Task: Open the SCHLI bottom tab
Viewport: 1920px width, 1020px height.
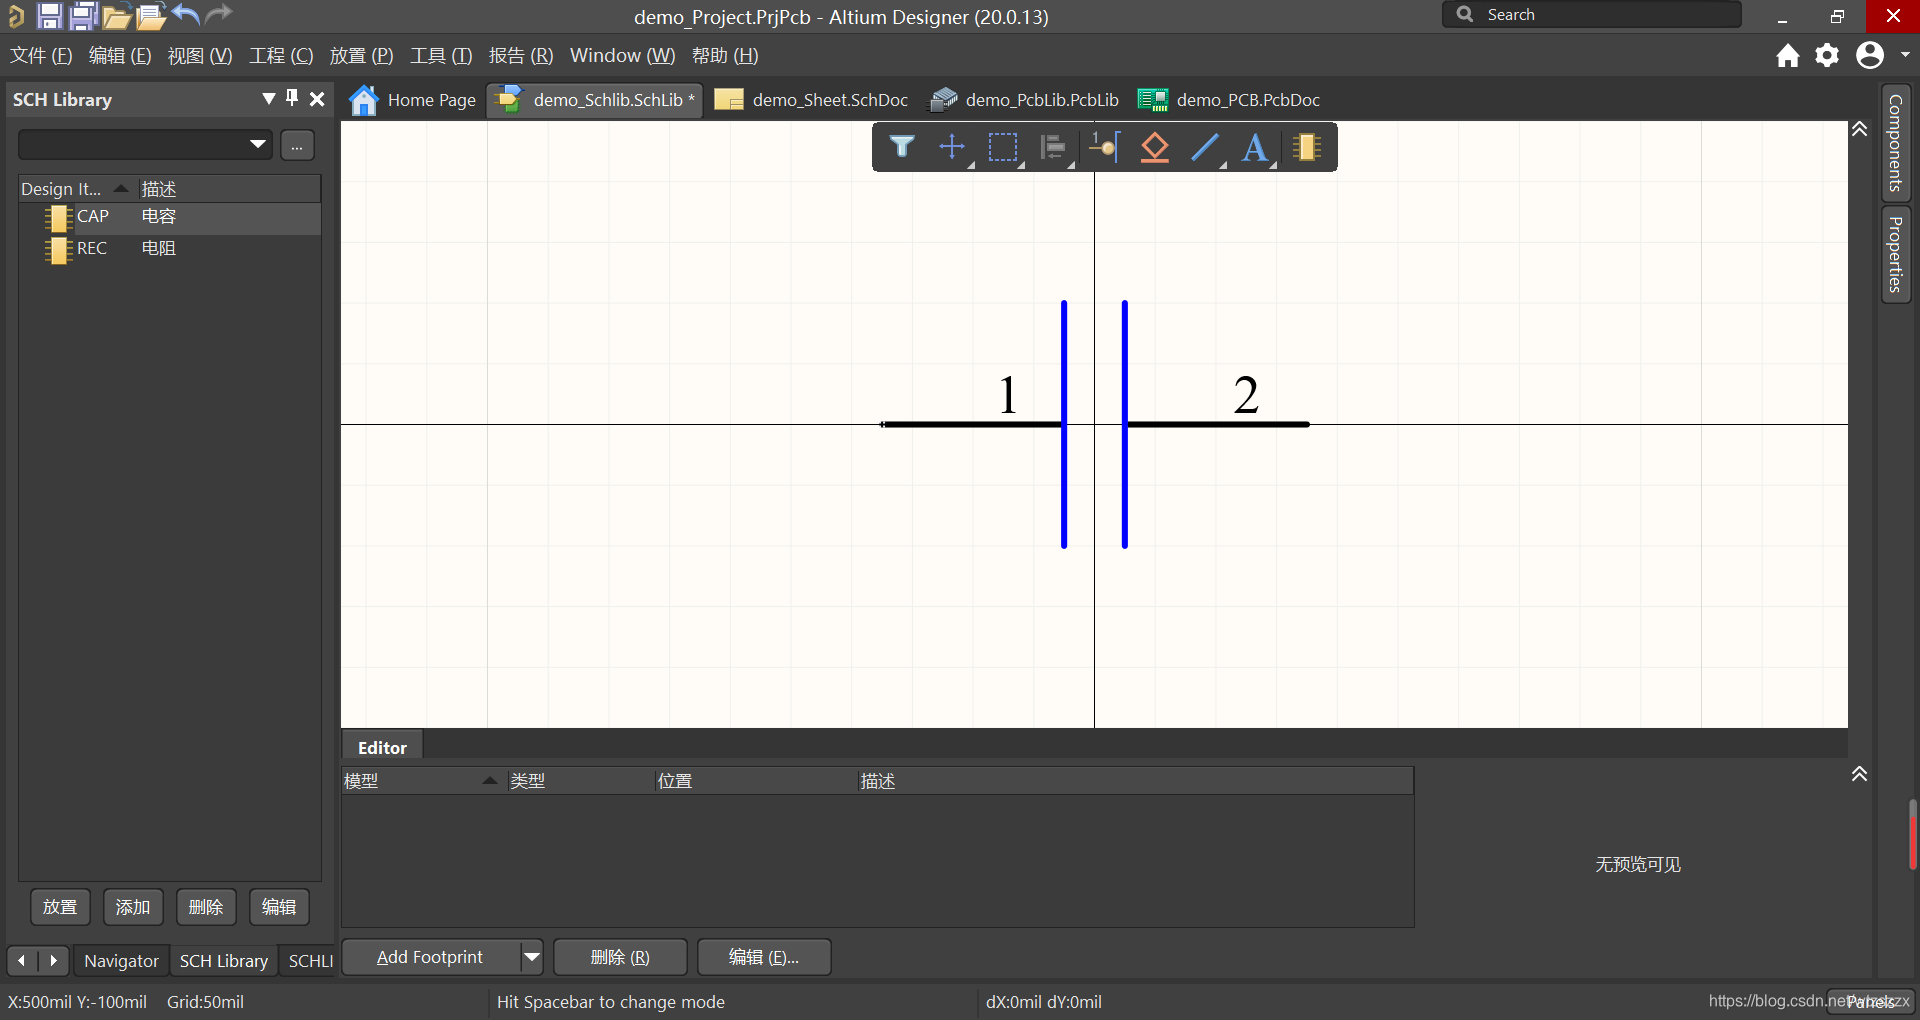Action: pos(310,961)
